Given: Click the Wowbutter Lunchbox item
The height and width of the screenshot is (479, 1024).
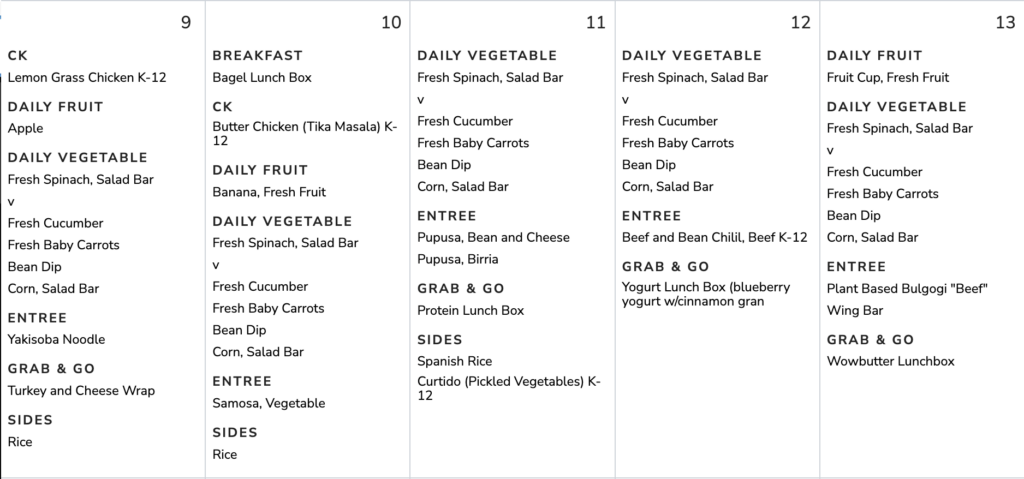Looking at the screenshot, I should pos(890,361).
